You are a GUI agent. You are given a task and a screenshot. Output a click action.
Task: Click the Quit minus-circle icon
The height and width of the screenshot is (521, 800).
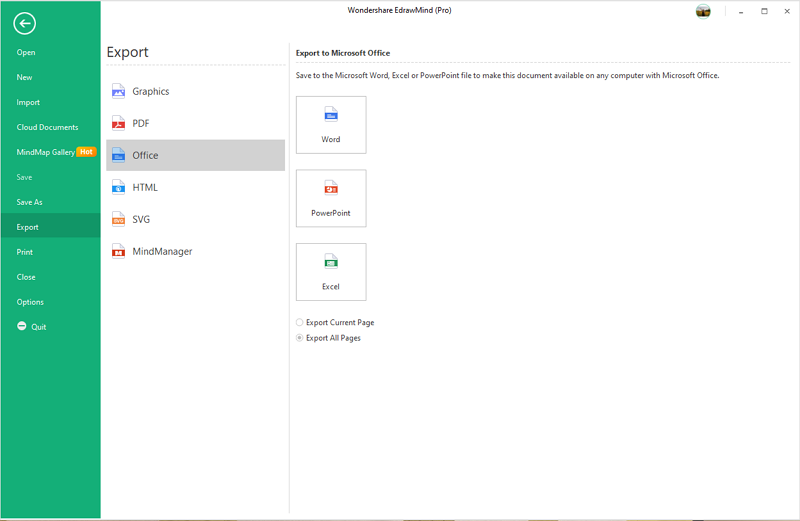click(21, 326)
